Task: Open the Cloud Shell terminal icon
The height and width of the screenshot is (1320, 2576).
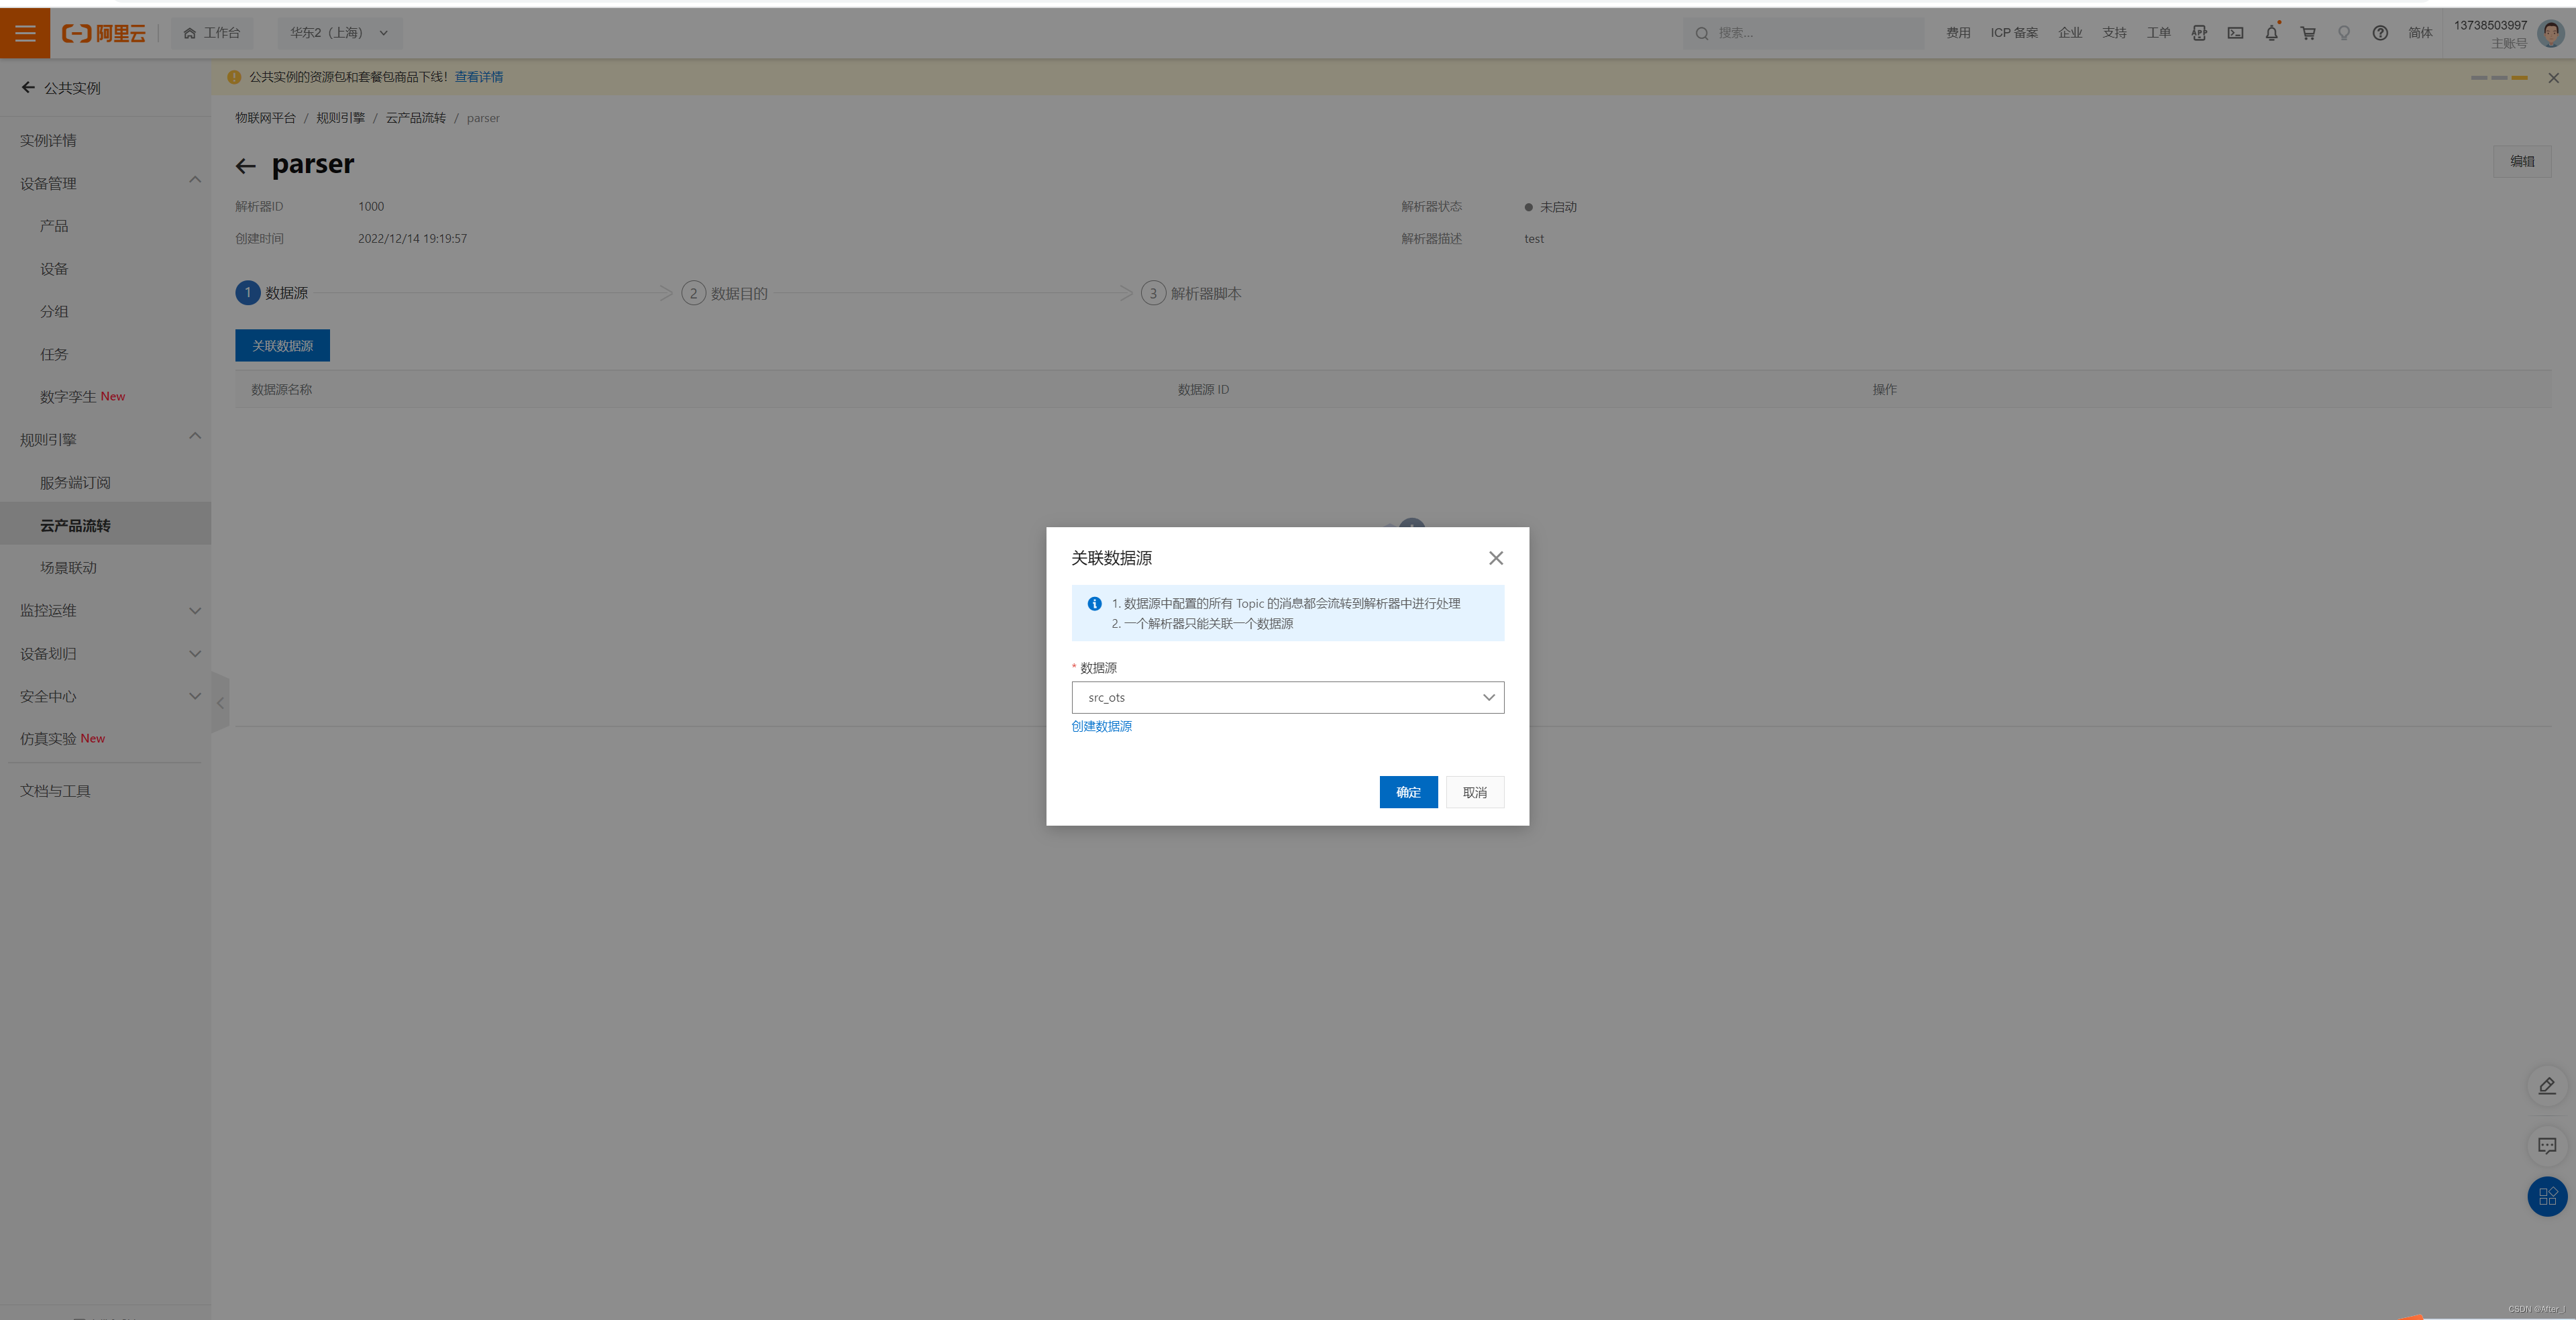Action: [x=2235, y=33]
